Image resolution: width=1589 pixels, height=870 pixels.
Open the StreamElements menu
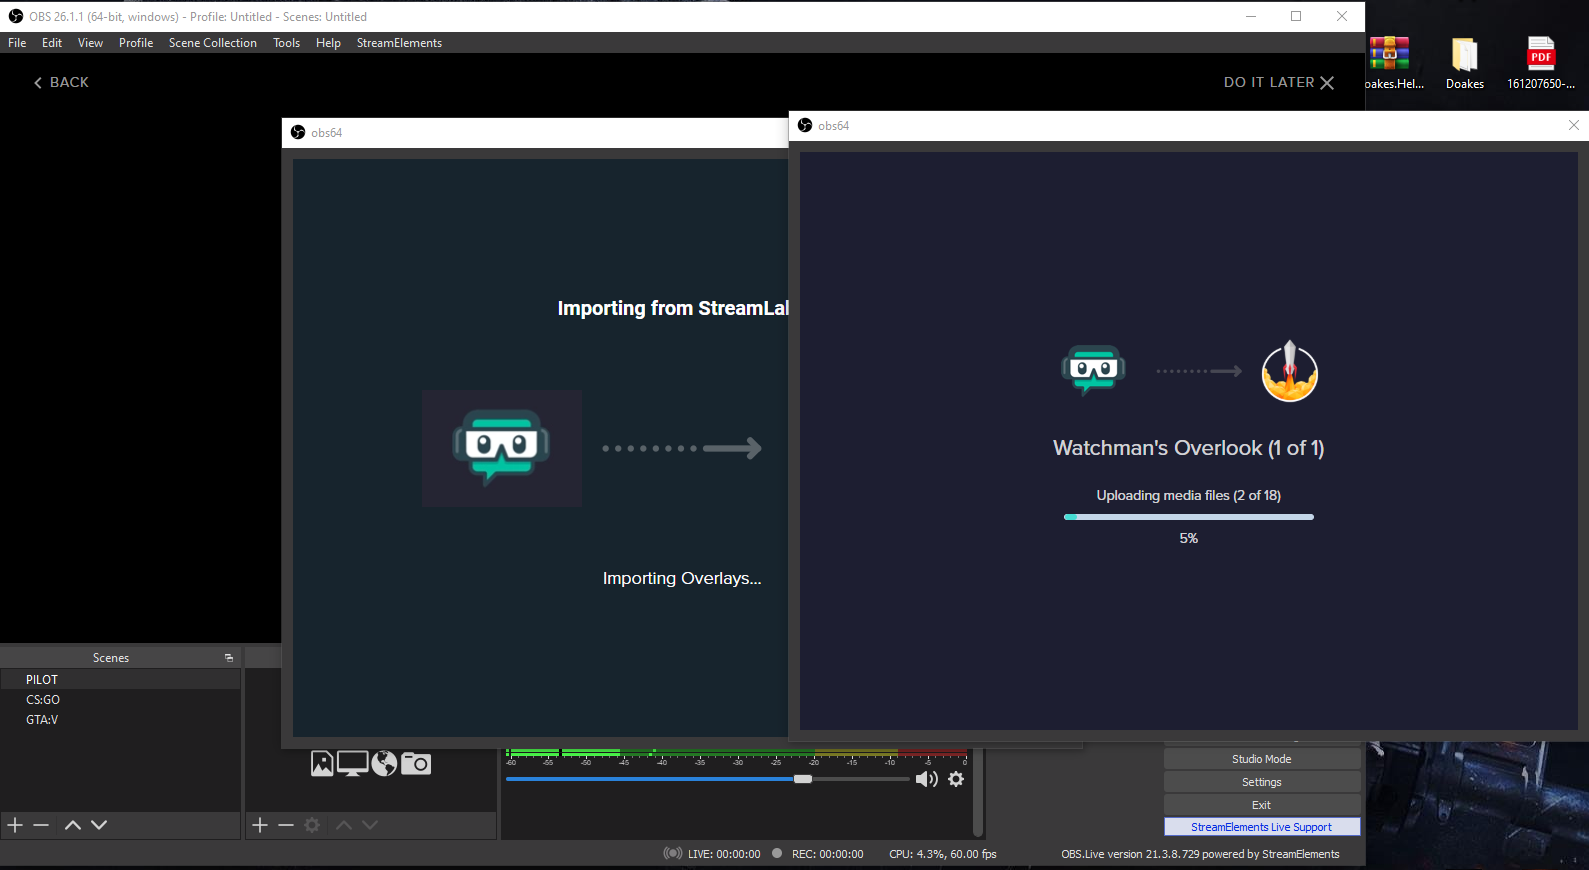click(x=399, y=43)
